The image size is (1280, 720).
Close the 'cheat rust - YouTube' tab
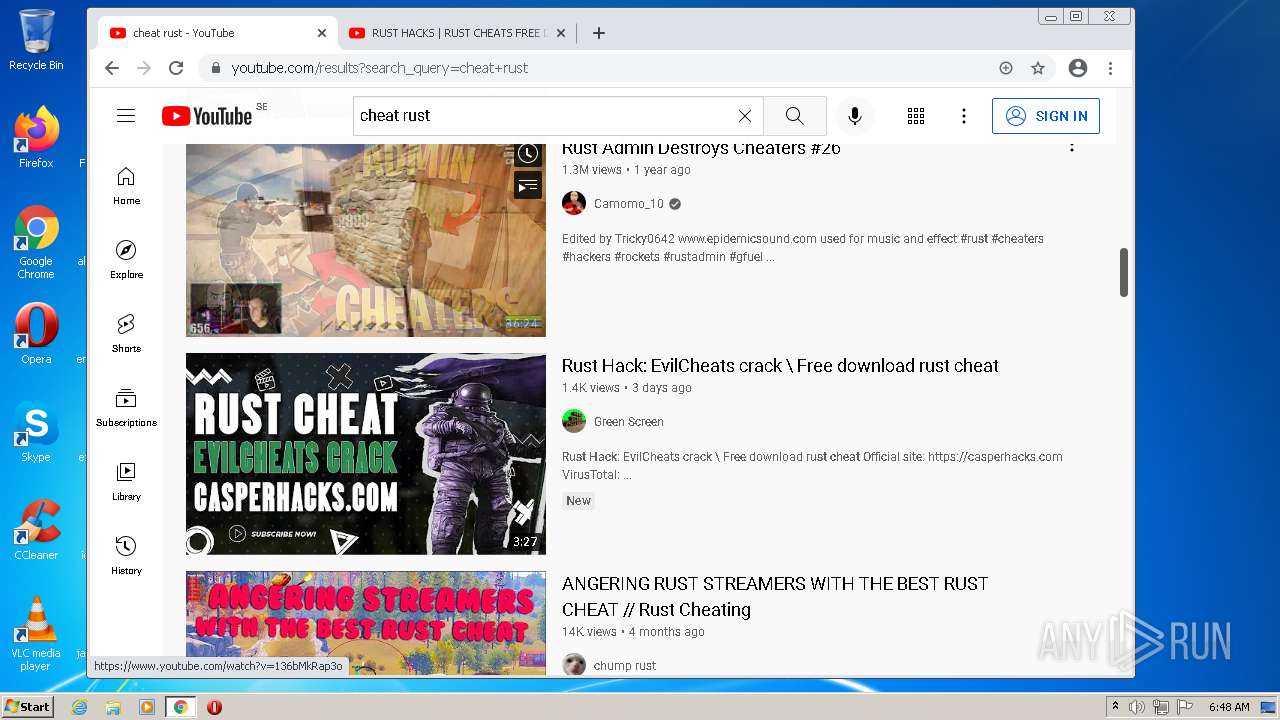click(x=322, y=33)
